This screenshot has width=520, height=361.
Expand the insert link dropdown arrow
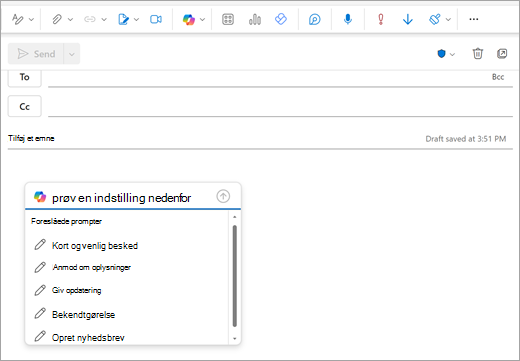click(104, 20)
